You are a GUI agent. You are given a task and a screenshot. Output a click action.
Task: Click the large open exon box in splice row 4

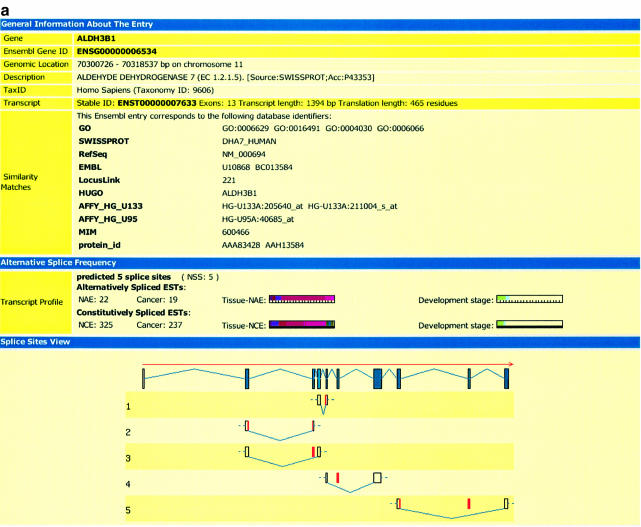[377, 478]
